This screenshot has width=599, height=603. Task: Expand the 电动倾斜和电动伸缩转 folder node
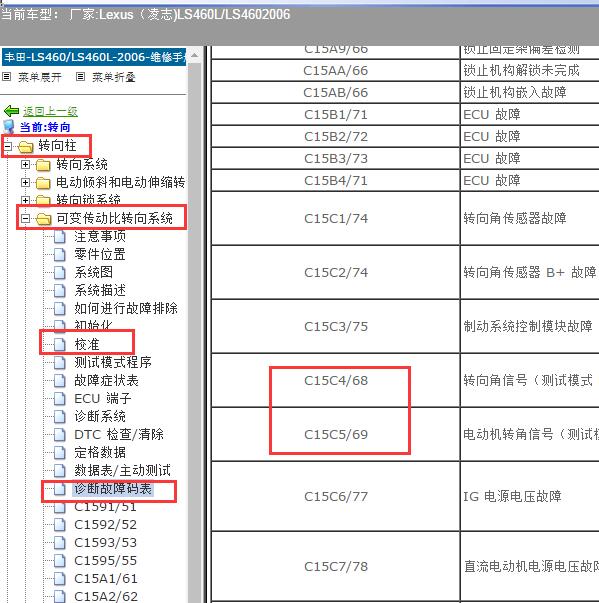coord(25,182)
